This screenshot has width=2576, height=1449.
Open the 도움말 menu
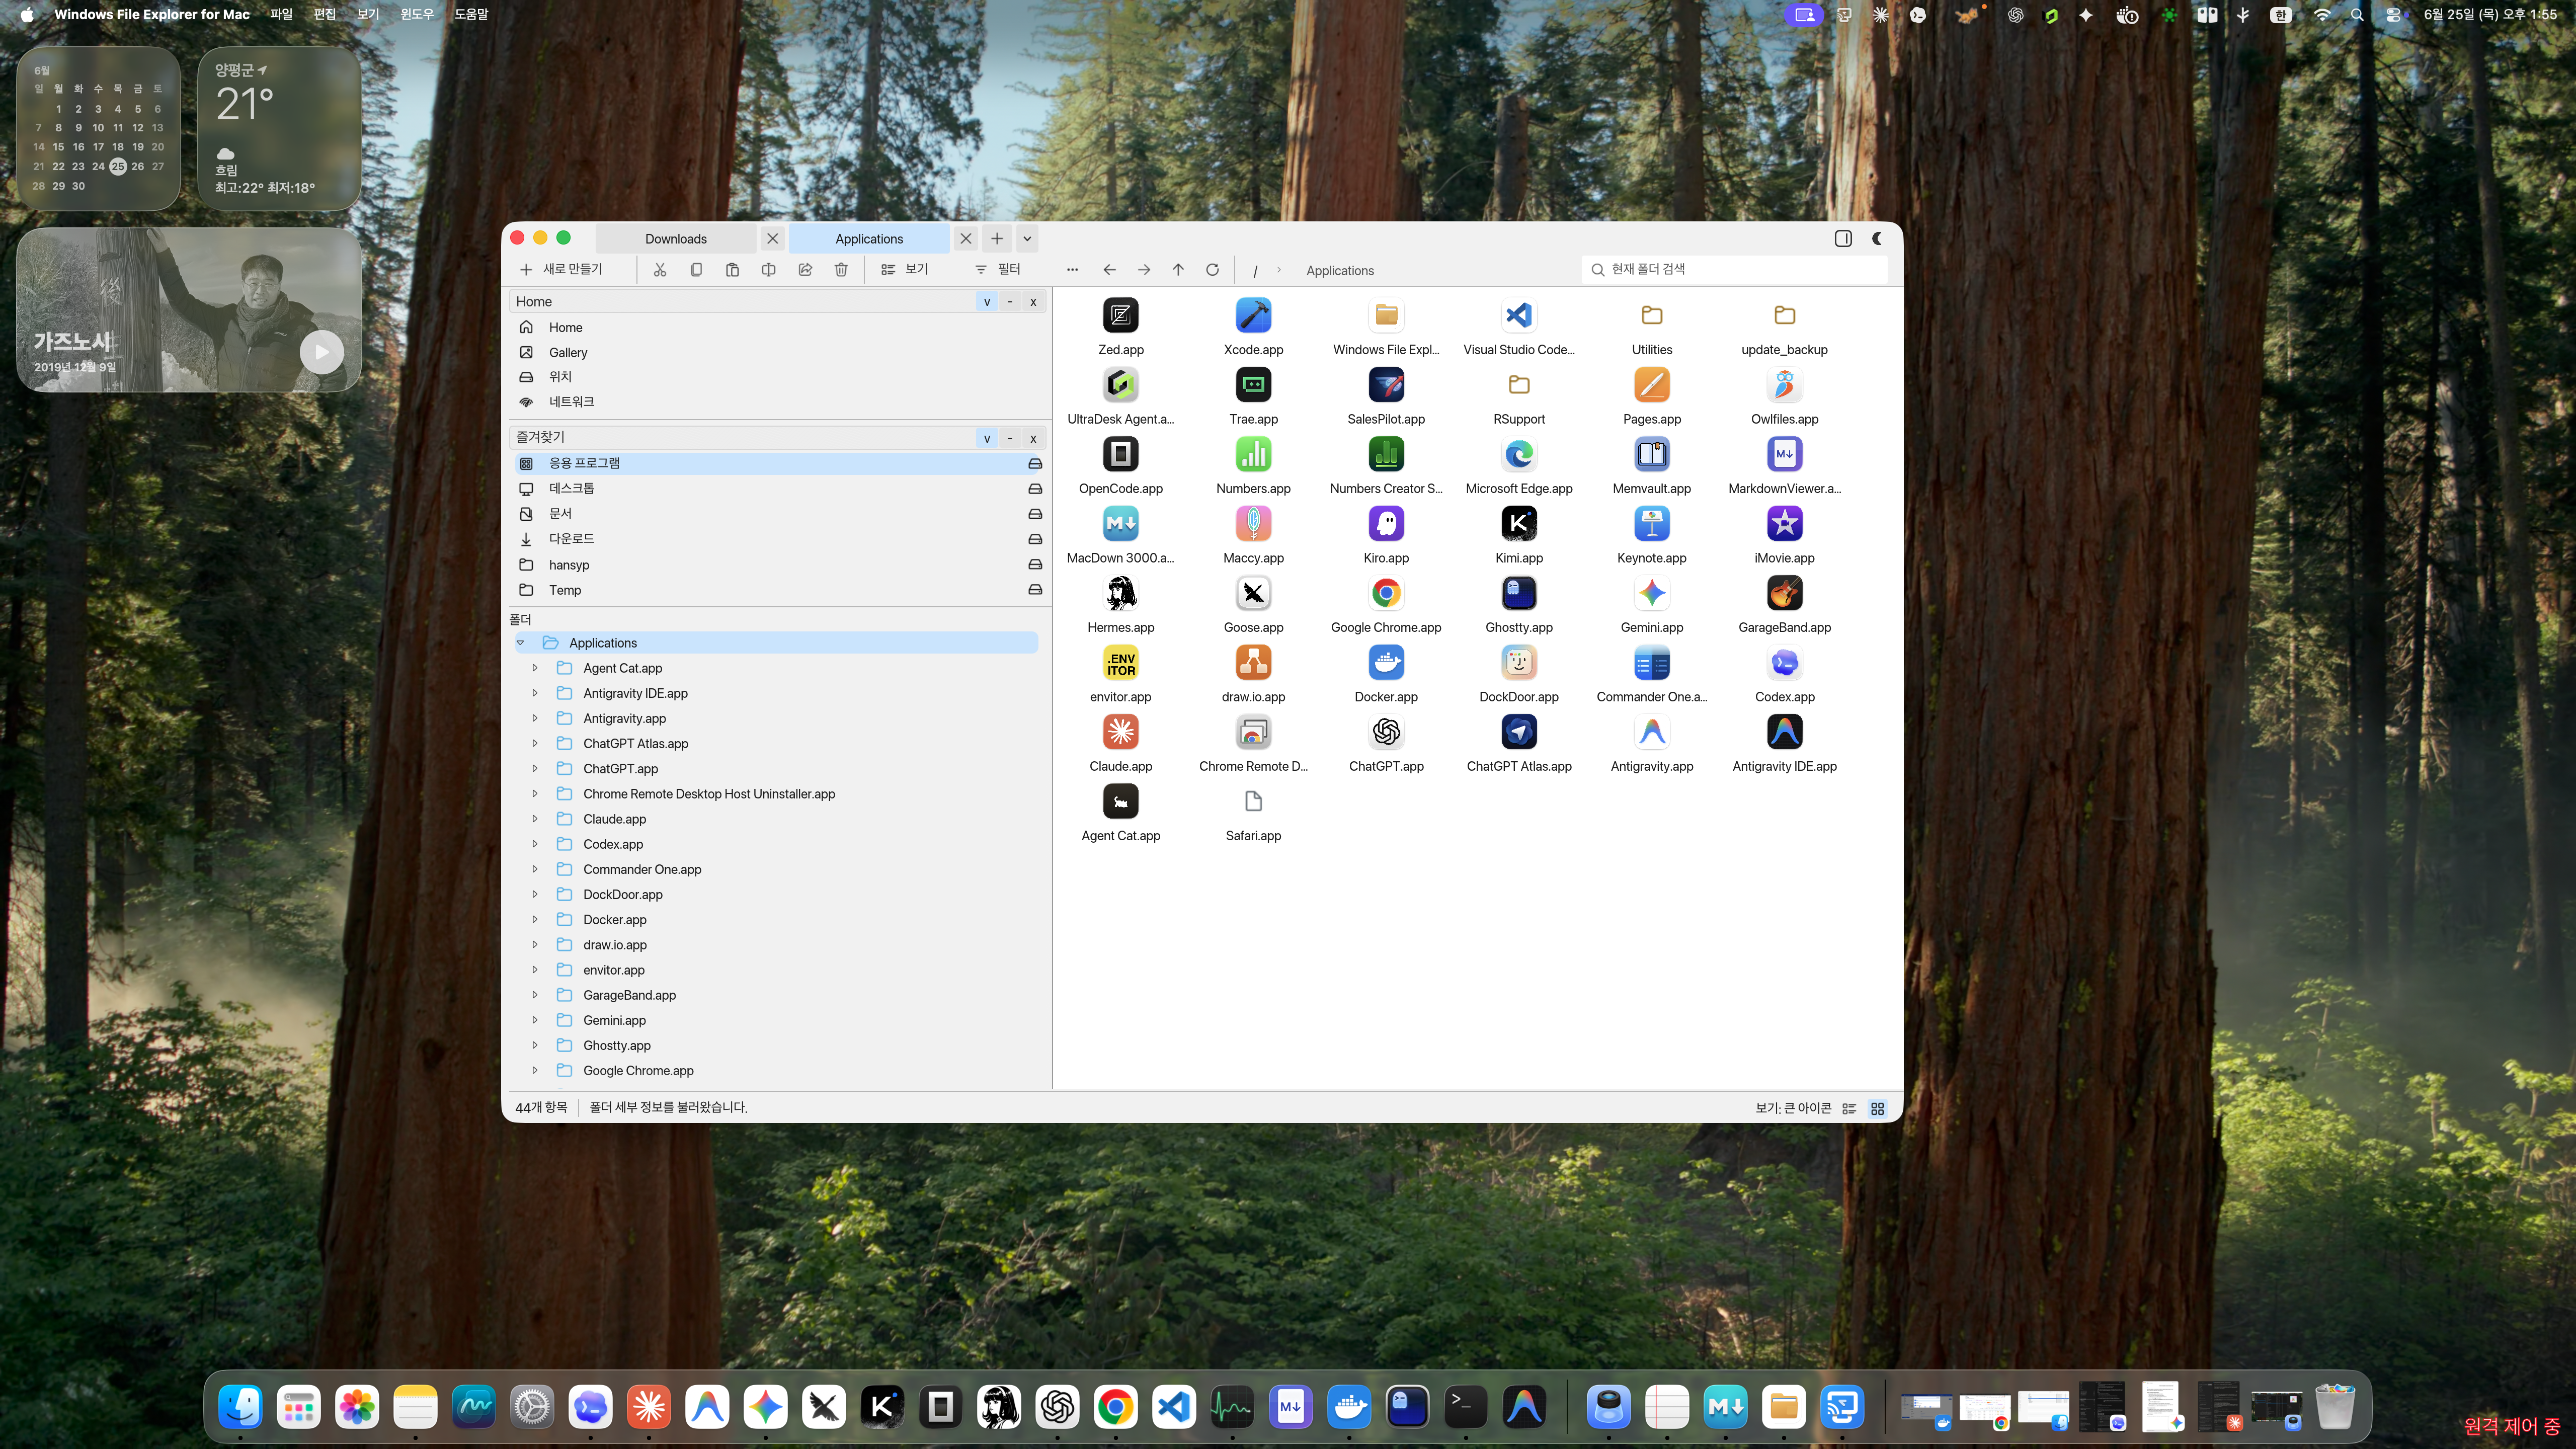click(x=471, y=14)
